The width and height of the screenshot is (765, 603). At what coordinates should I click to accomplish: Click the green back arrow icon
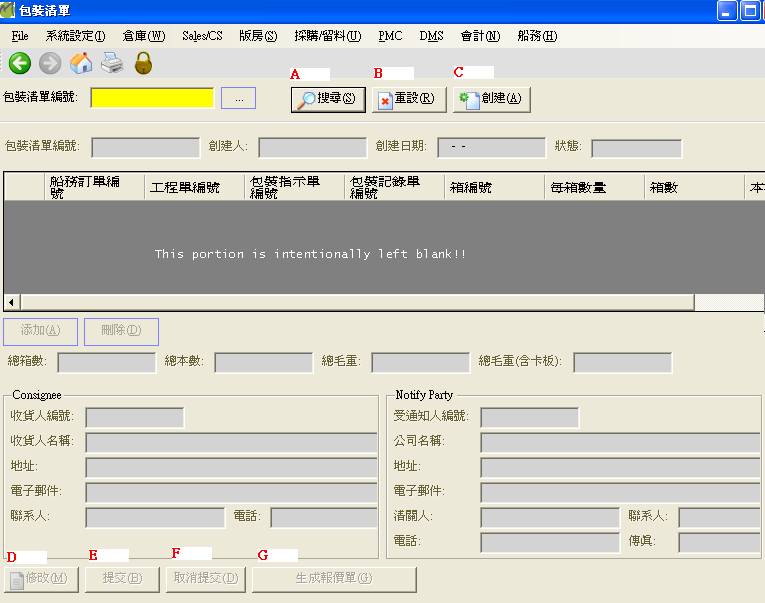click(19, 64)
